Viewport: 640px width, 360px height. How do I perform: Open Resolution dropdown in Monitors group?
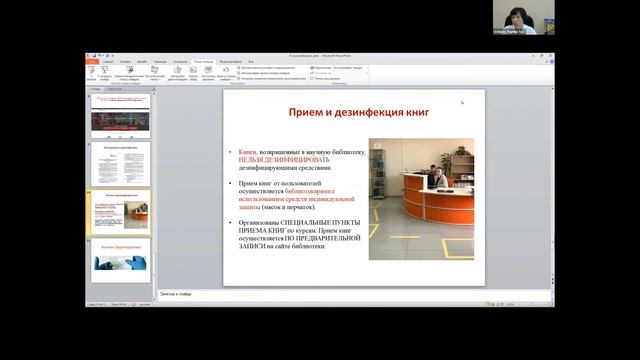point(350,68)
